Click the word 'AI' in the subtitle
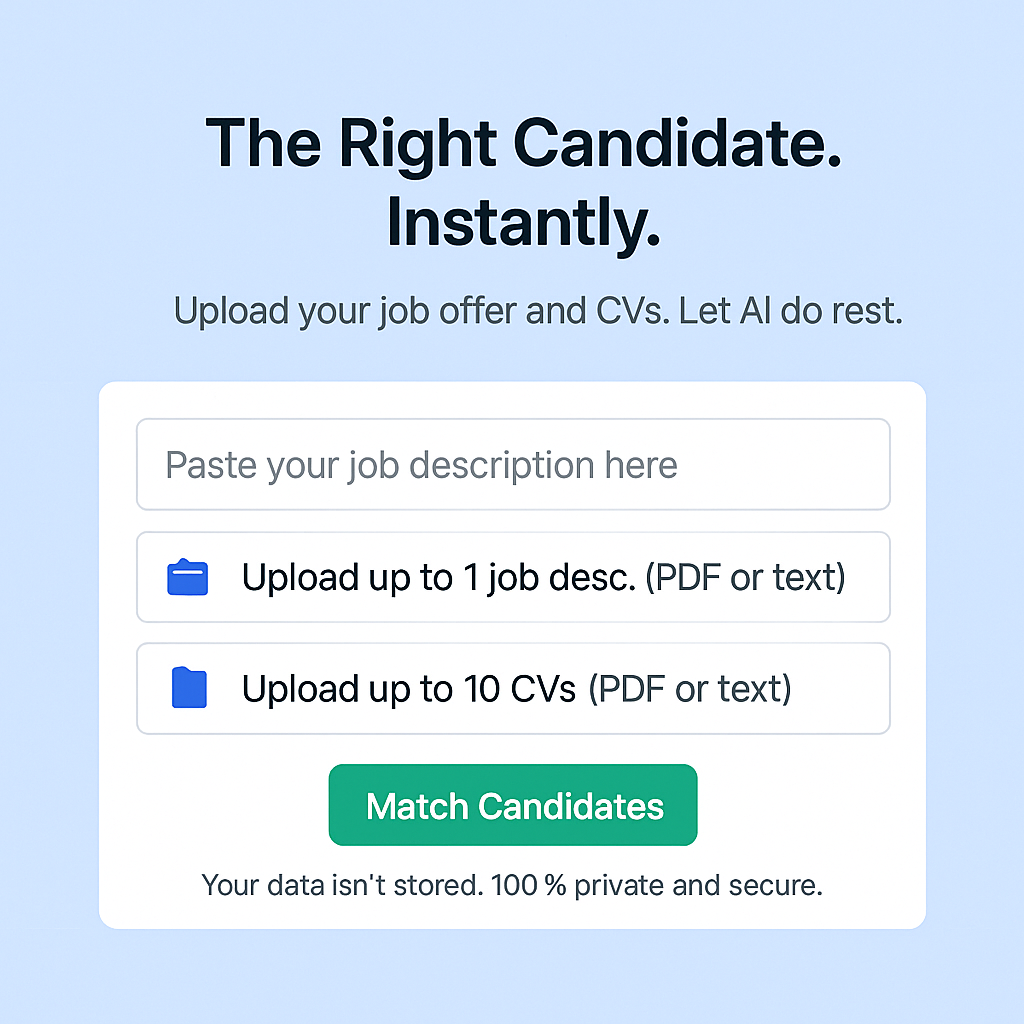The width and height of the screenshot is (1024, 1024). point(754,311)
